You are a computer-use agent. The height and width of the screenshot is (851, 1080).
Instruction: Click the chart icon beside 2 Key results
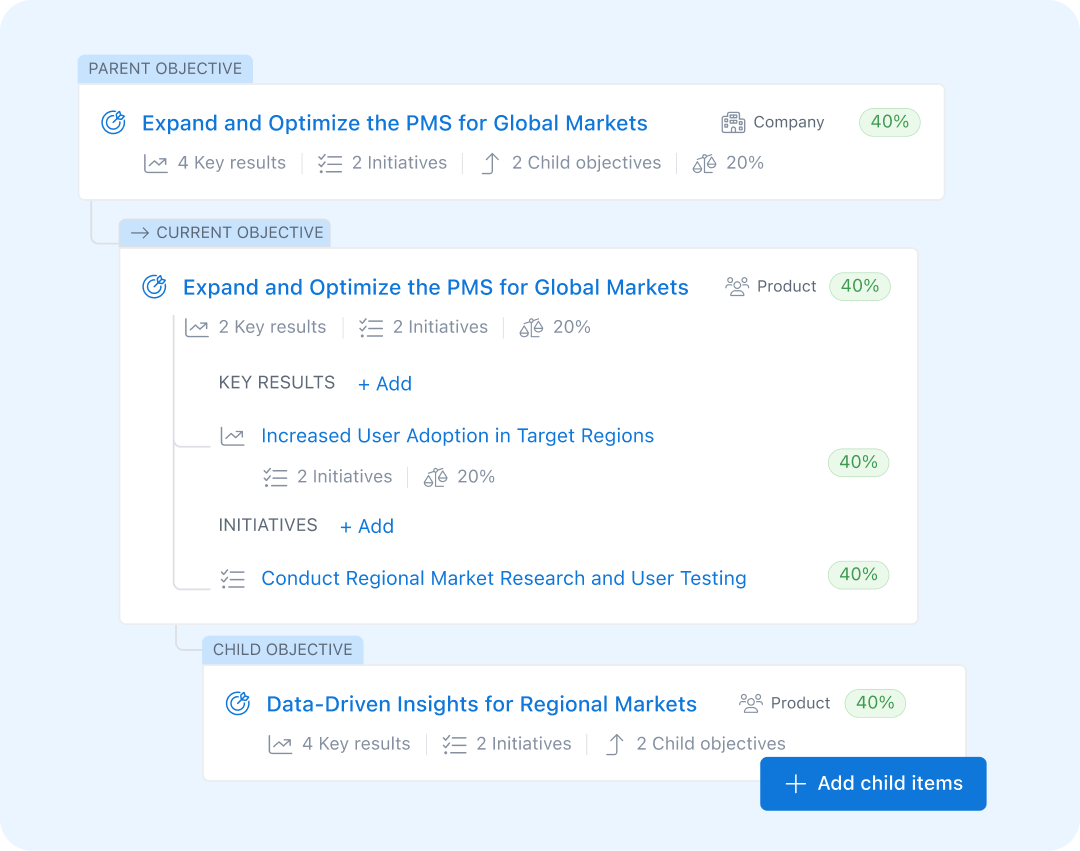[196, 328]
